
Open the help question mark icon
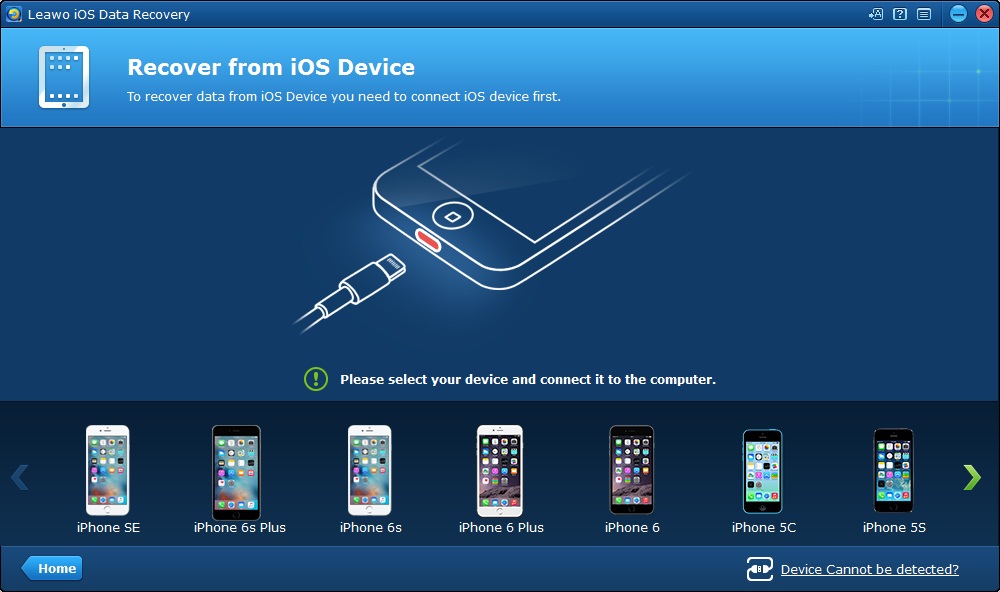pyautogui.click(x=900, y=14)
